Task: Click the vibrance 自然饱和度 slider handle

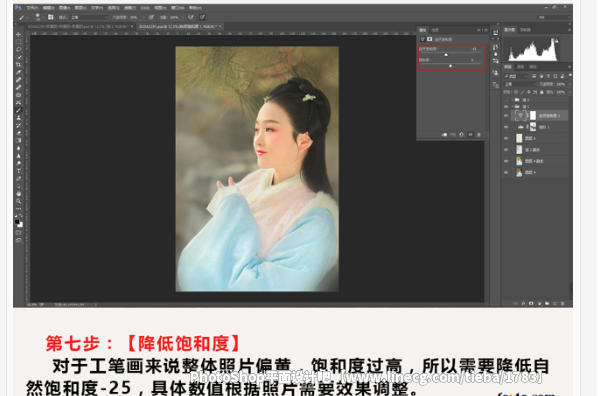Action: tap(446, 55)
